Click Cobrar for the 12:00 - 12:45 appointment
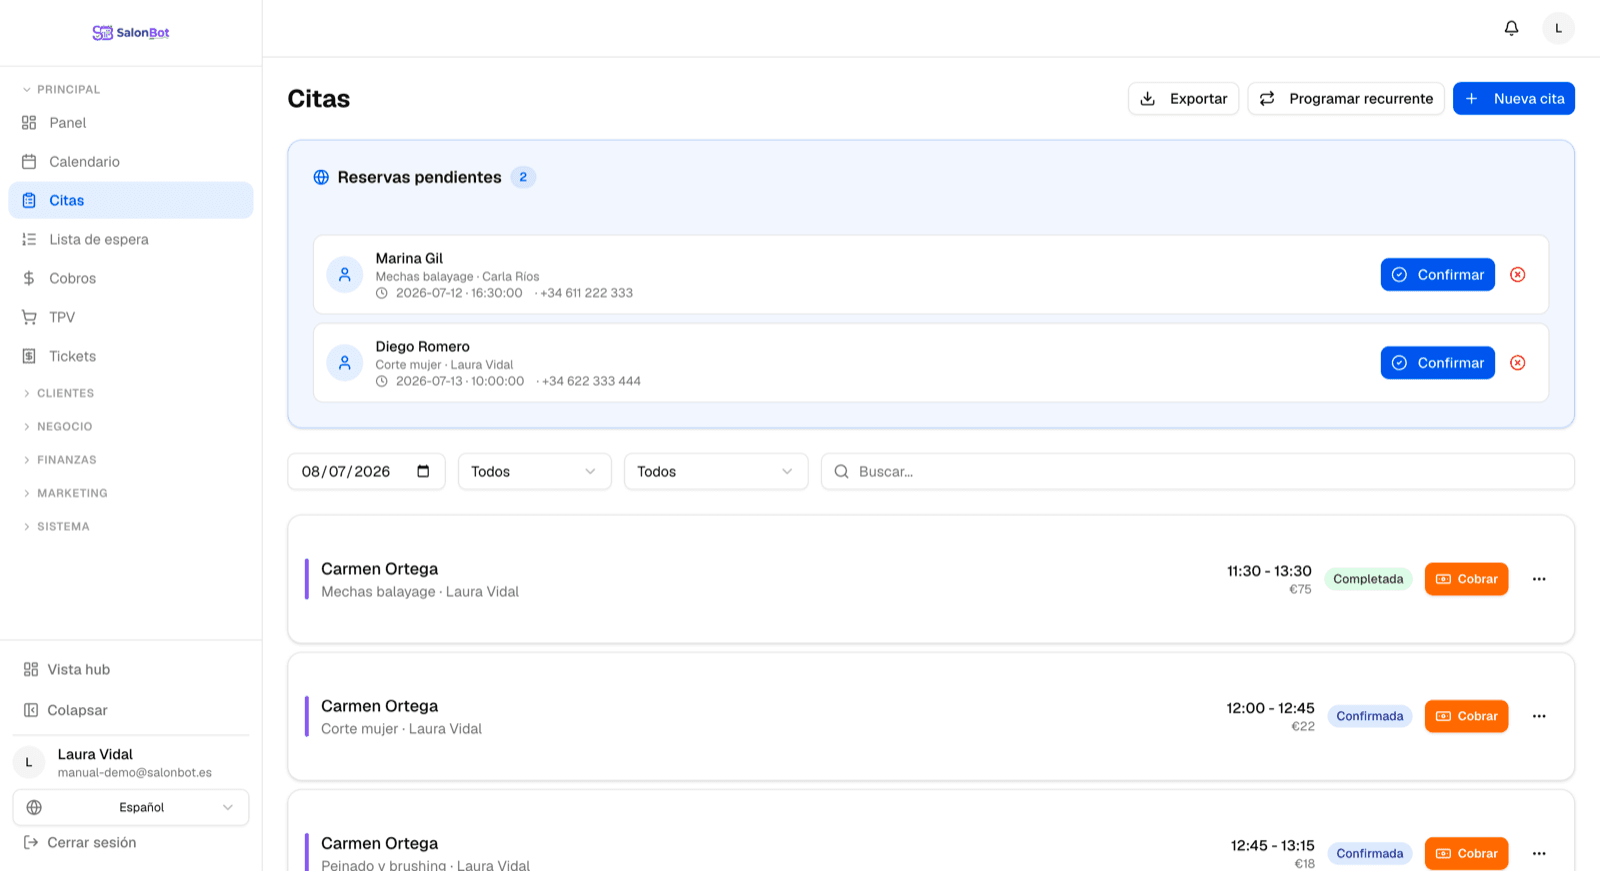 pyautogui.click(x=1466, y=716)
